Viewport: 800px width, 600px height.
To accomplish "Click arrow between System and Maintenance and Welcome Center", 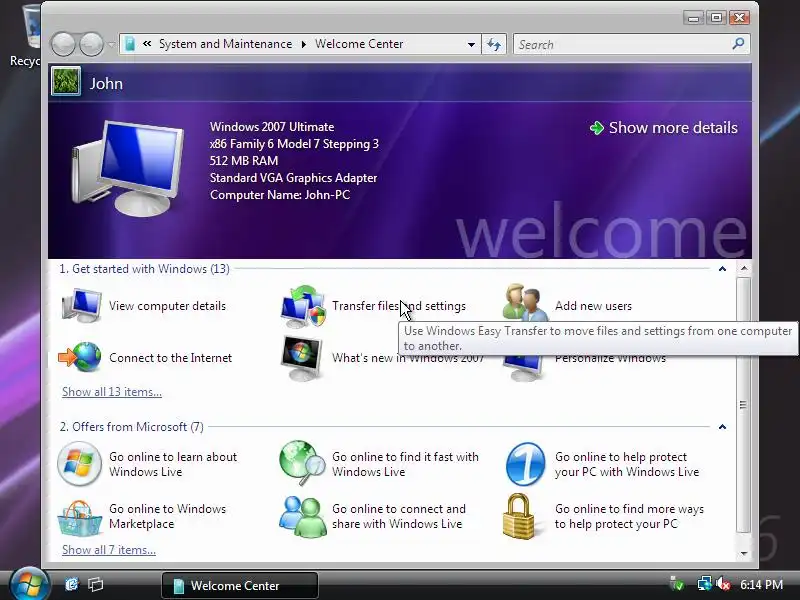I will 304,44.
